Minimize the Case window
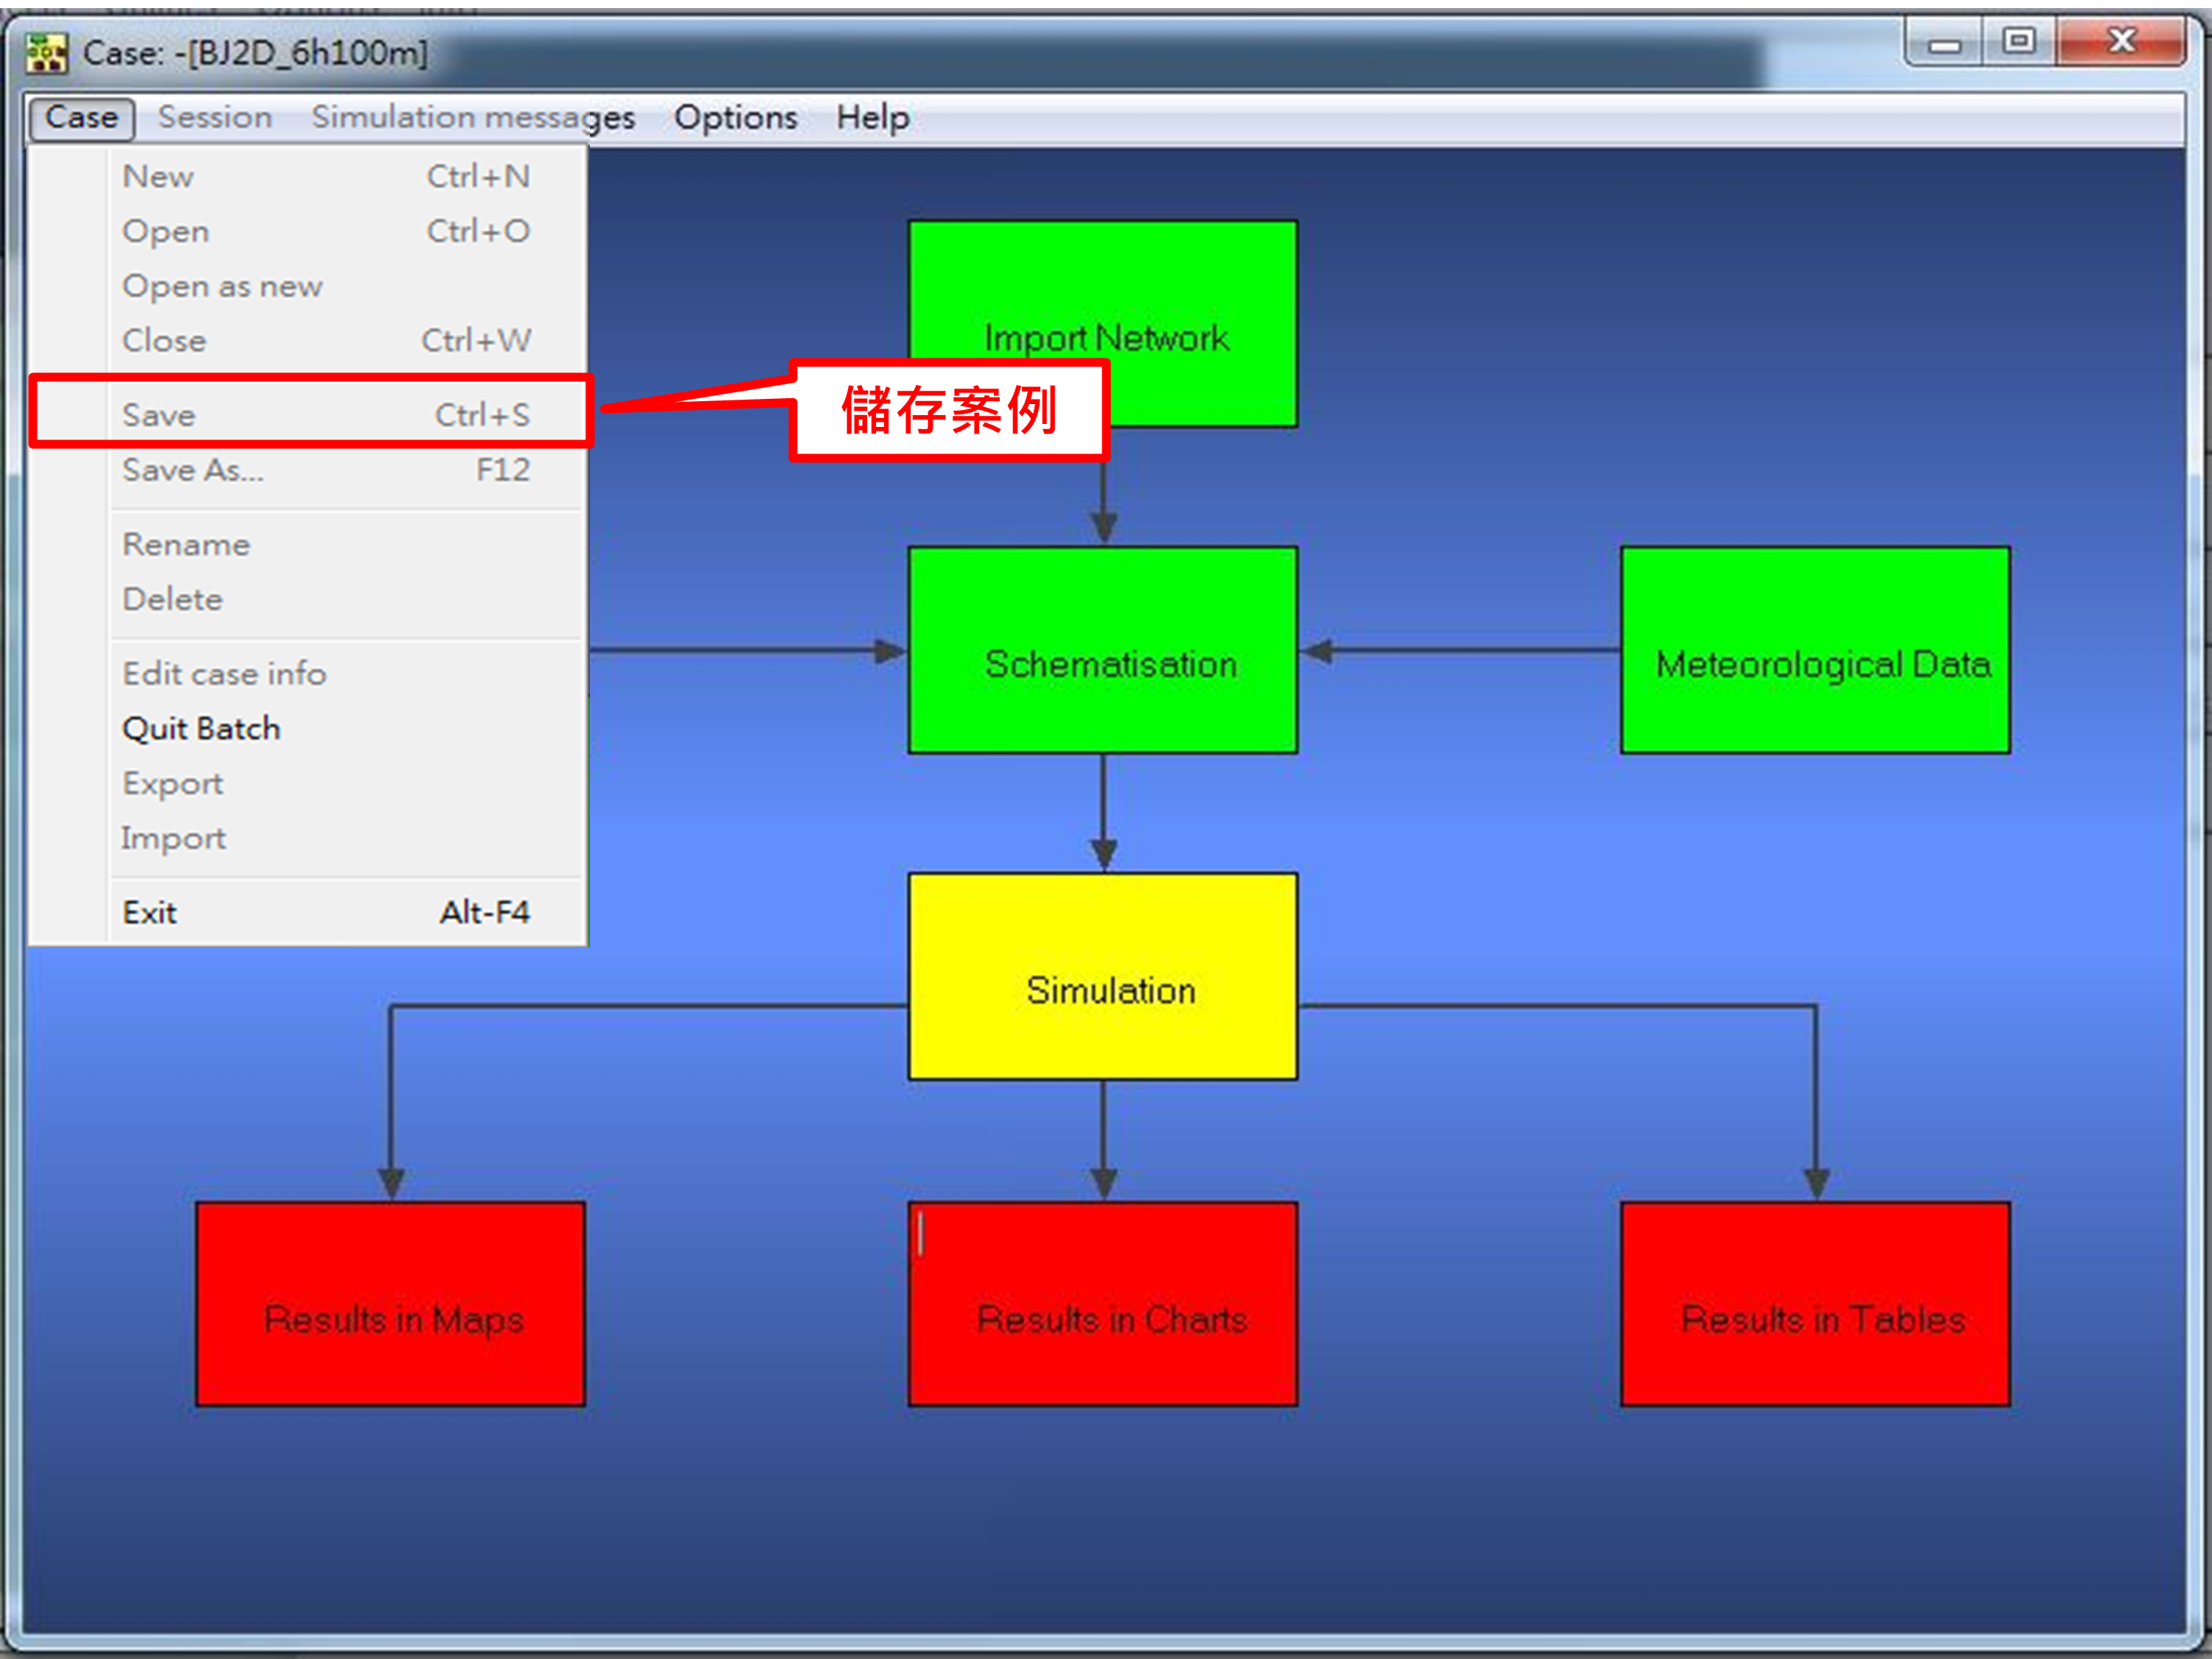Screen dimensions: 2212x1659 click(x=1944, y=43)
